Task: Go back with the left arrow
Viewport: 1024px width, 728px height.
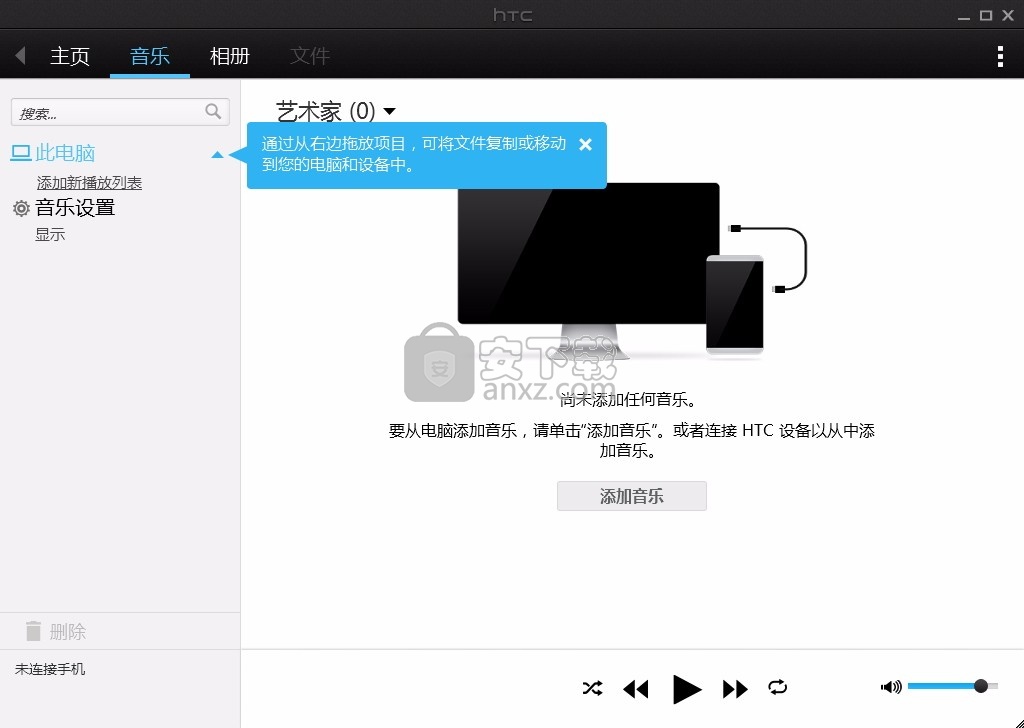Action: point(20,55)
